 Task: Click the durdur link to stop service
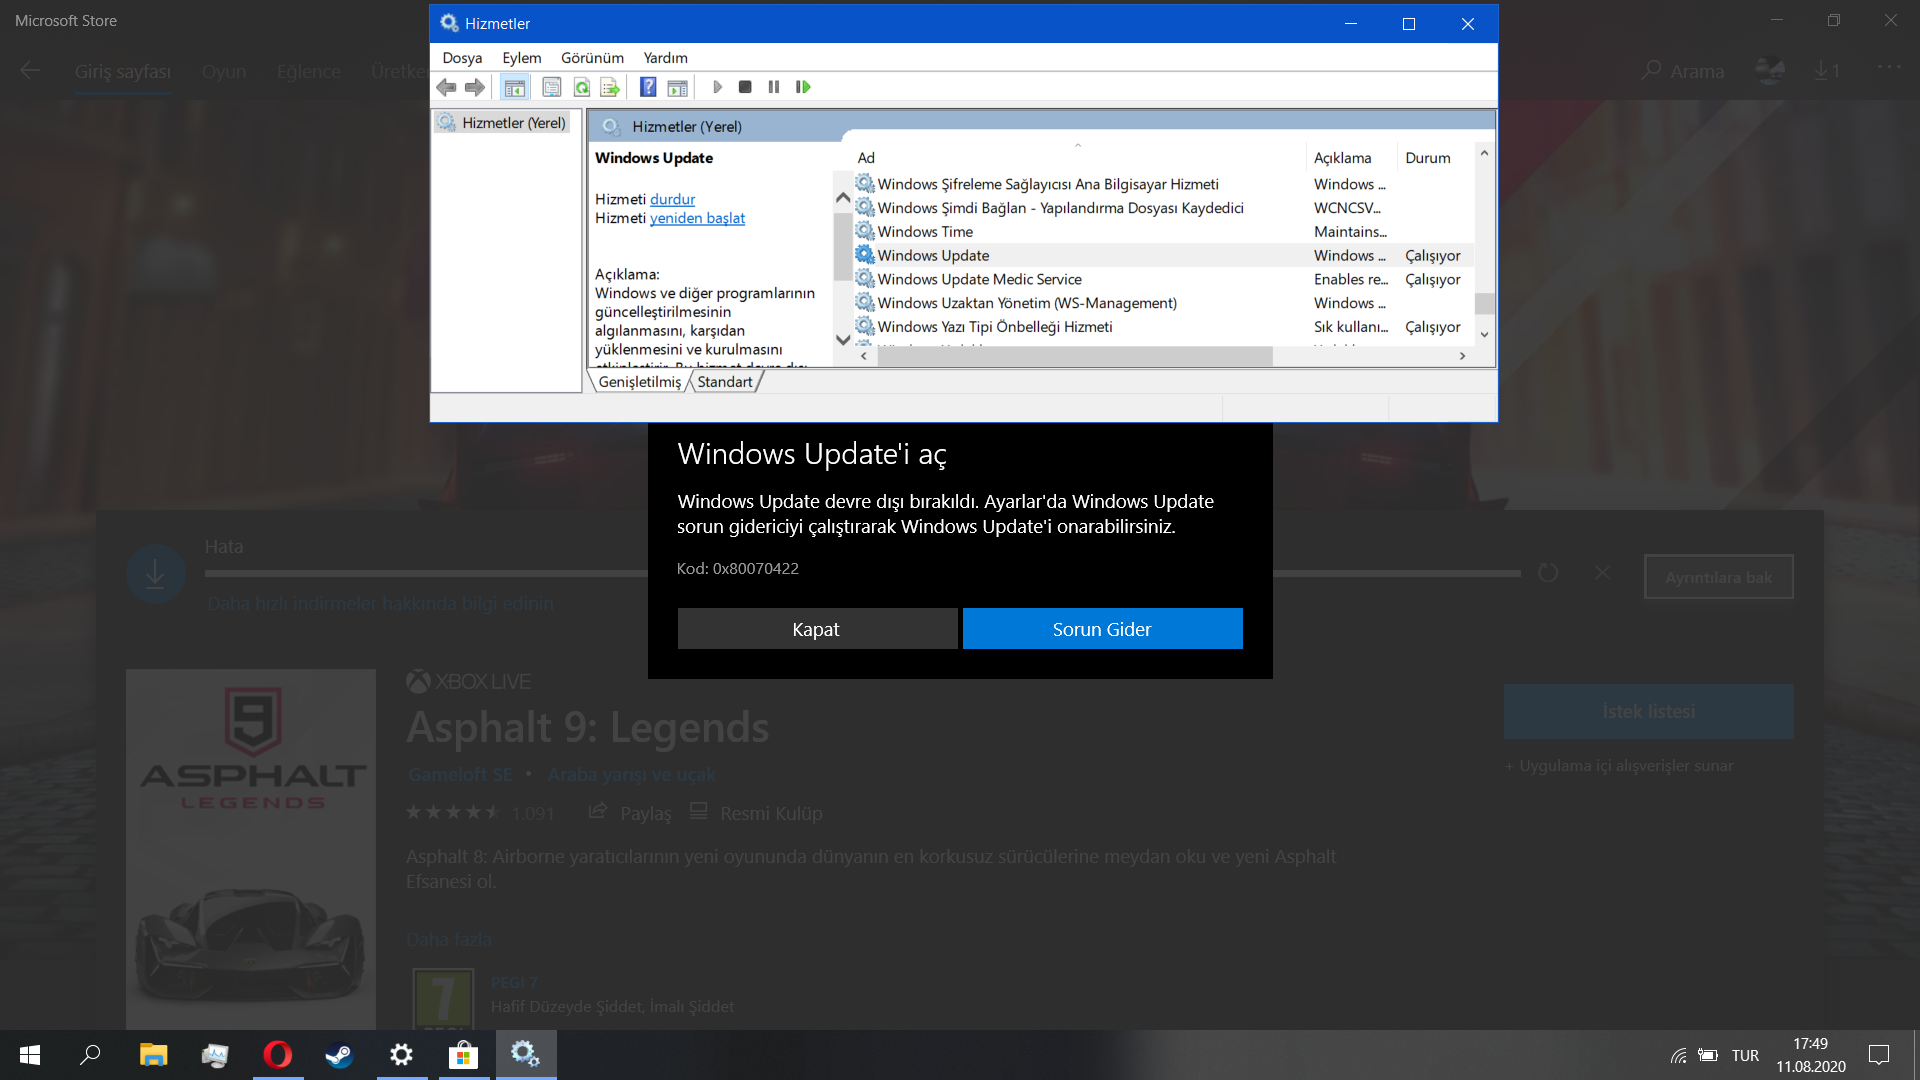672,199
